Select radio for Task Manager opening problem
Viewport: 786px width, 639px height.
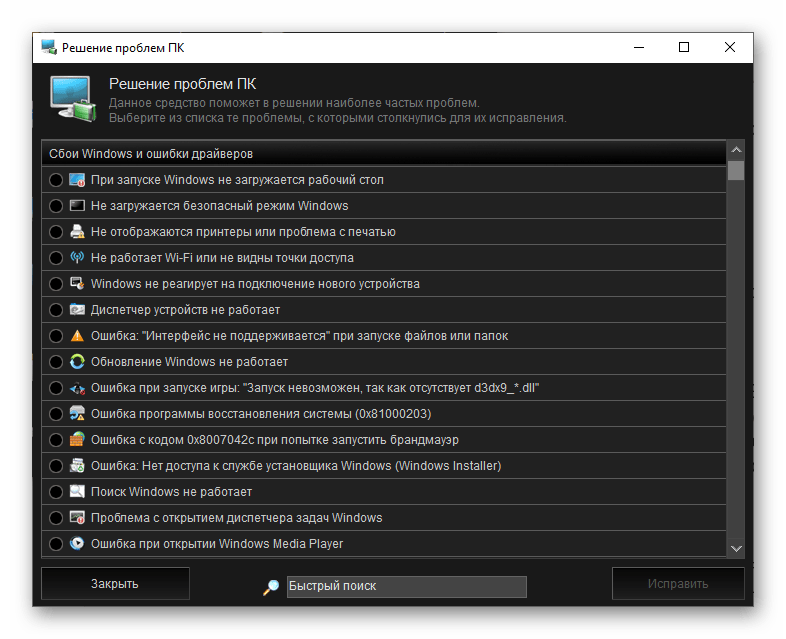point(56,518)
